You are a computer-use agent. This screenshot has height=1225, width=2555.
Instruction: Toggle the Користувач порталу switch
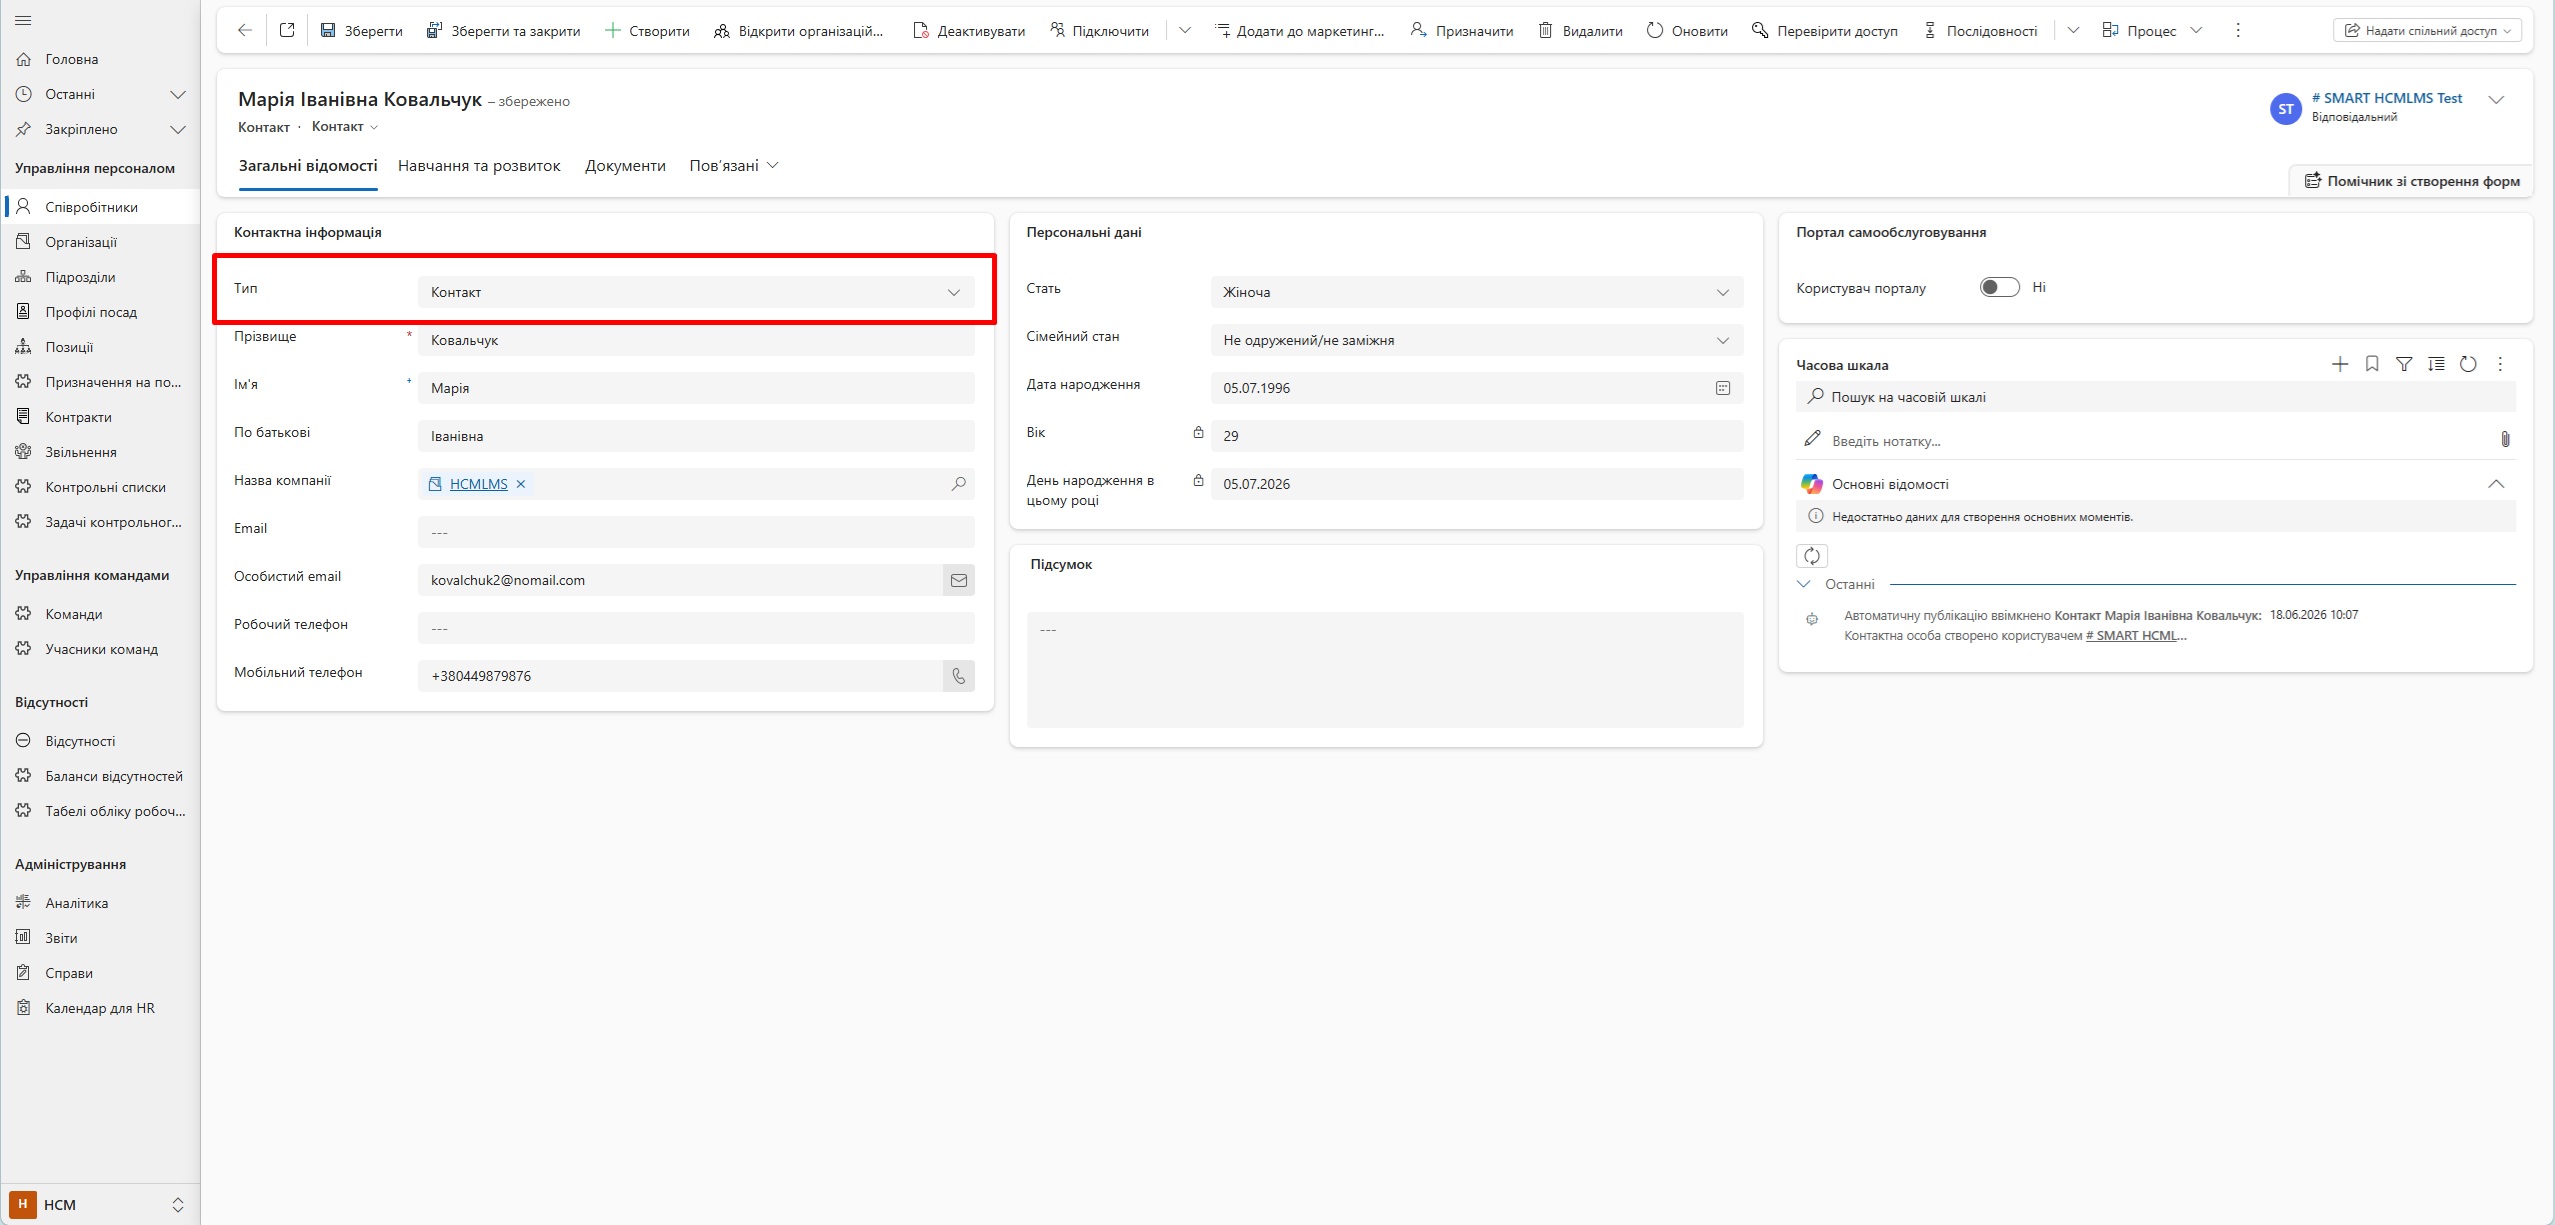click(2000, 287)
